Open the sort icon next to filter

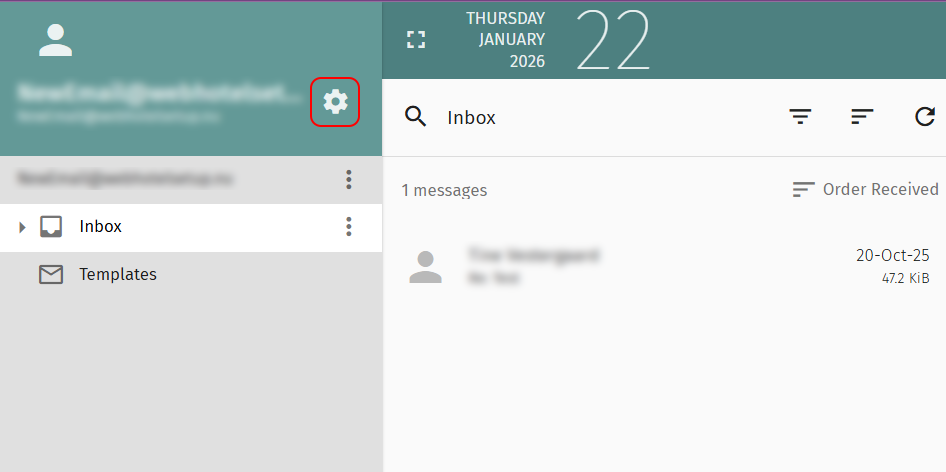(x=862, y=116)
